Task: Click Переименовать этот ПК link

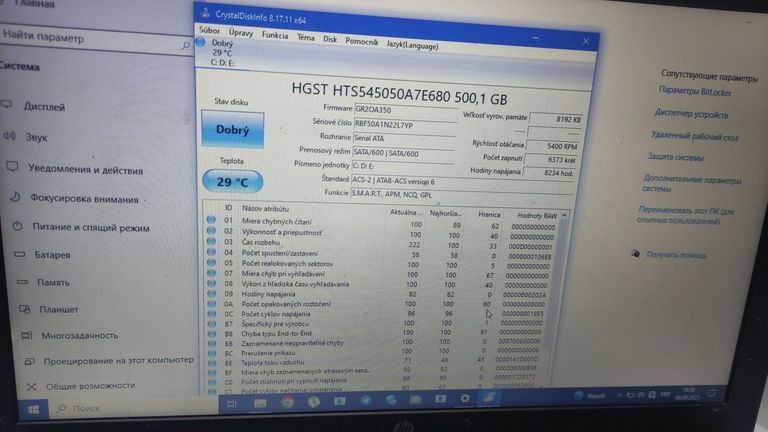Action: 685,215
